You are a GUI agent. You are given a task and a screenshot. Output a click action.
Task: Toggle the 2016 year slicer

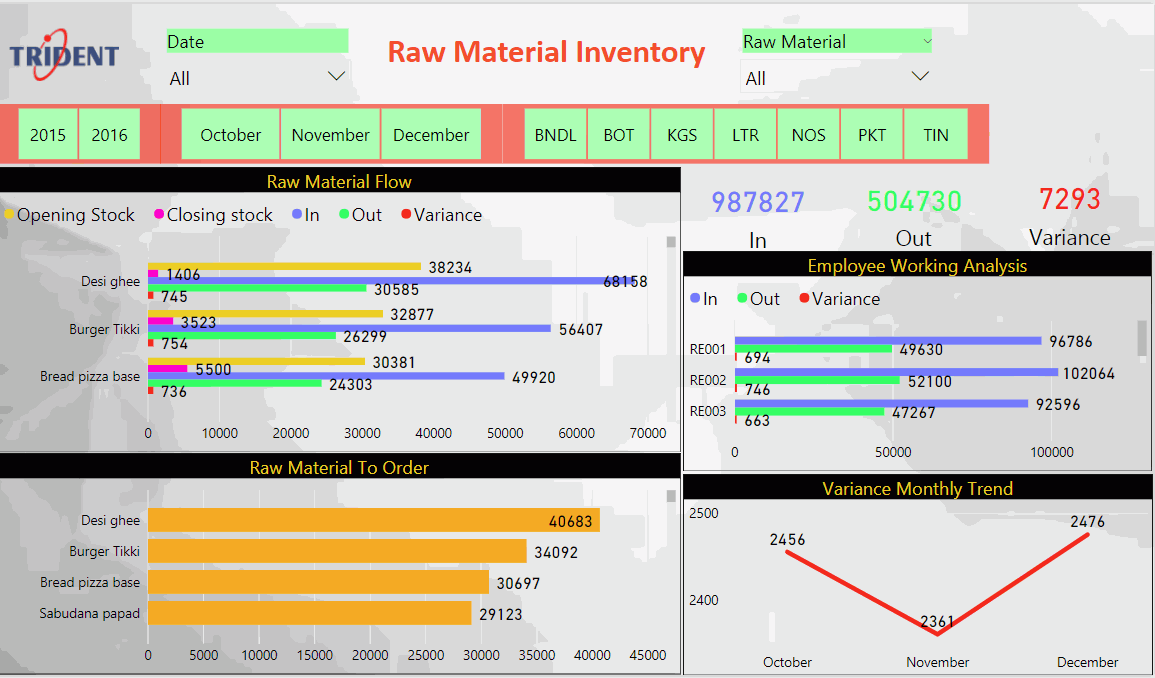point(110,135)
